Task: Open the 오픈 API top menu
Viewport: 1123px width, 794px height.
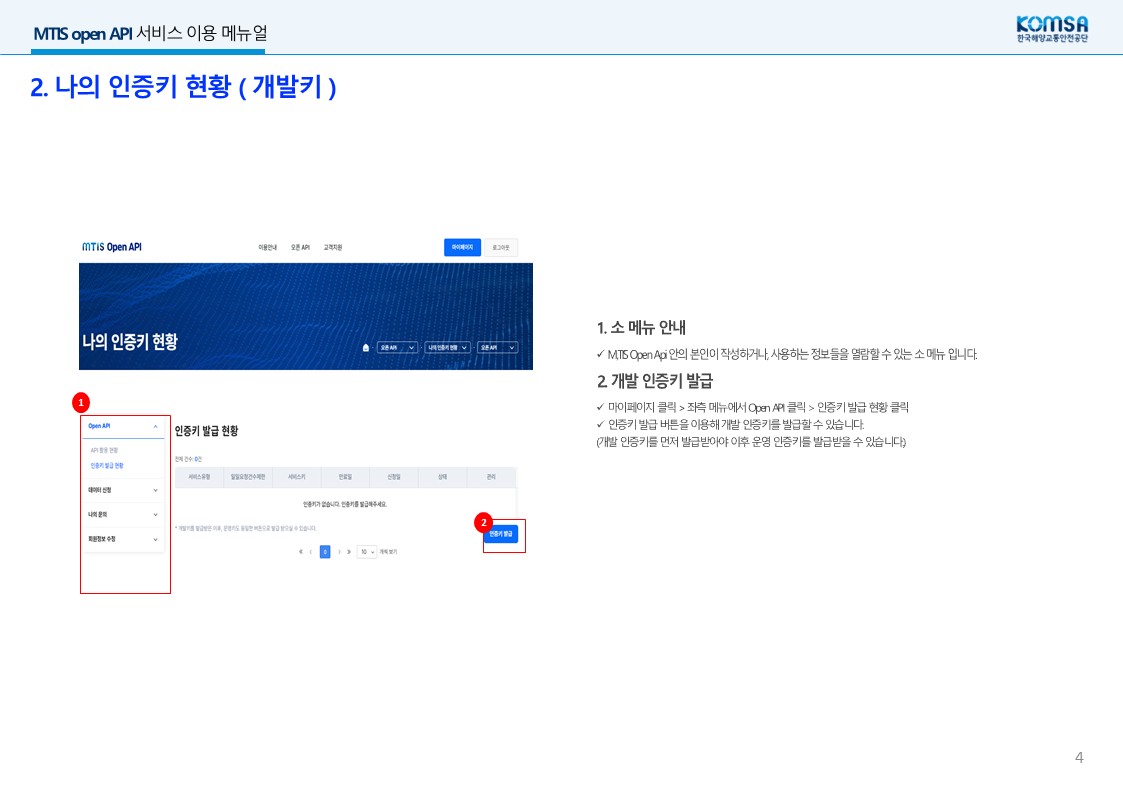Action: 300,248
